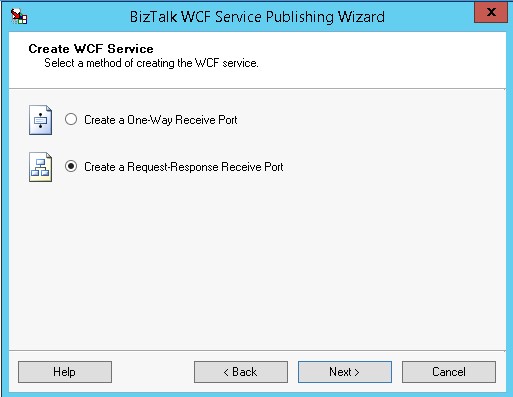This screenshot has width=513, height=397.
Task: Click the Request-Response port diagram icon
Action: click(x=40, y=167)
